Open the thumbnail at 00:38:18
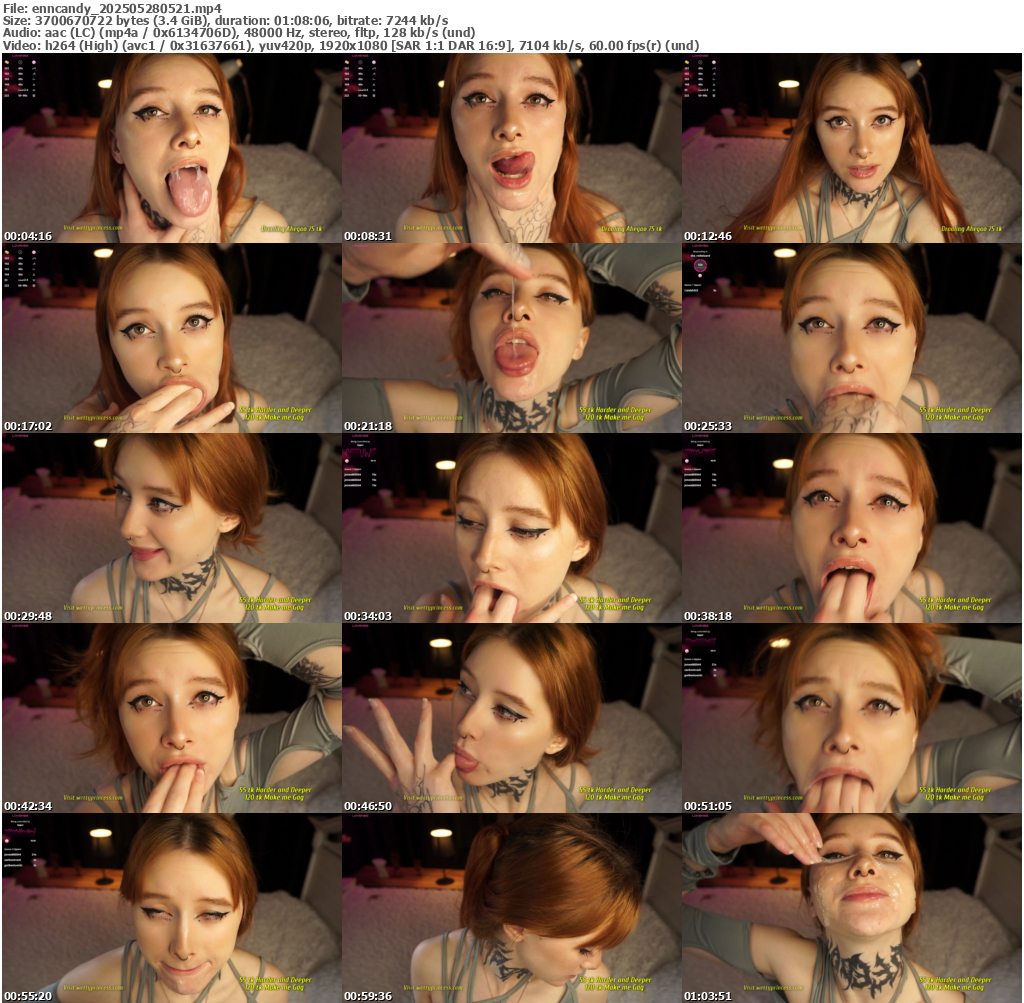This screenshot has height=1003, width=1024. coord(851,528)
